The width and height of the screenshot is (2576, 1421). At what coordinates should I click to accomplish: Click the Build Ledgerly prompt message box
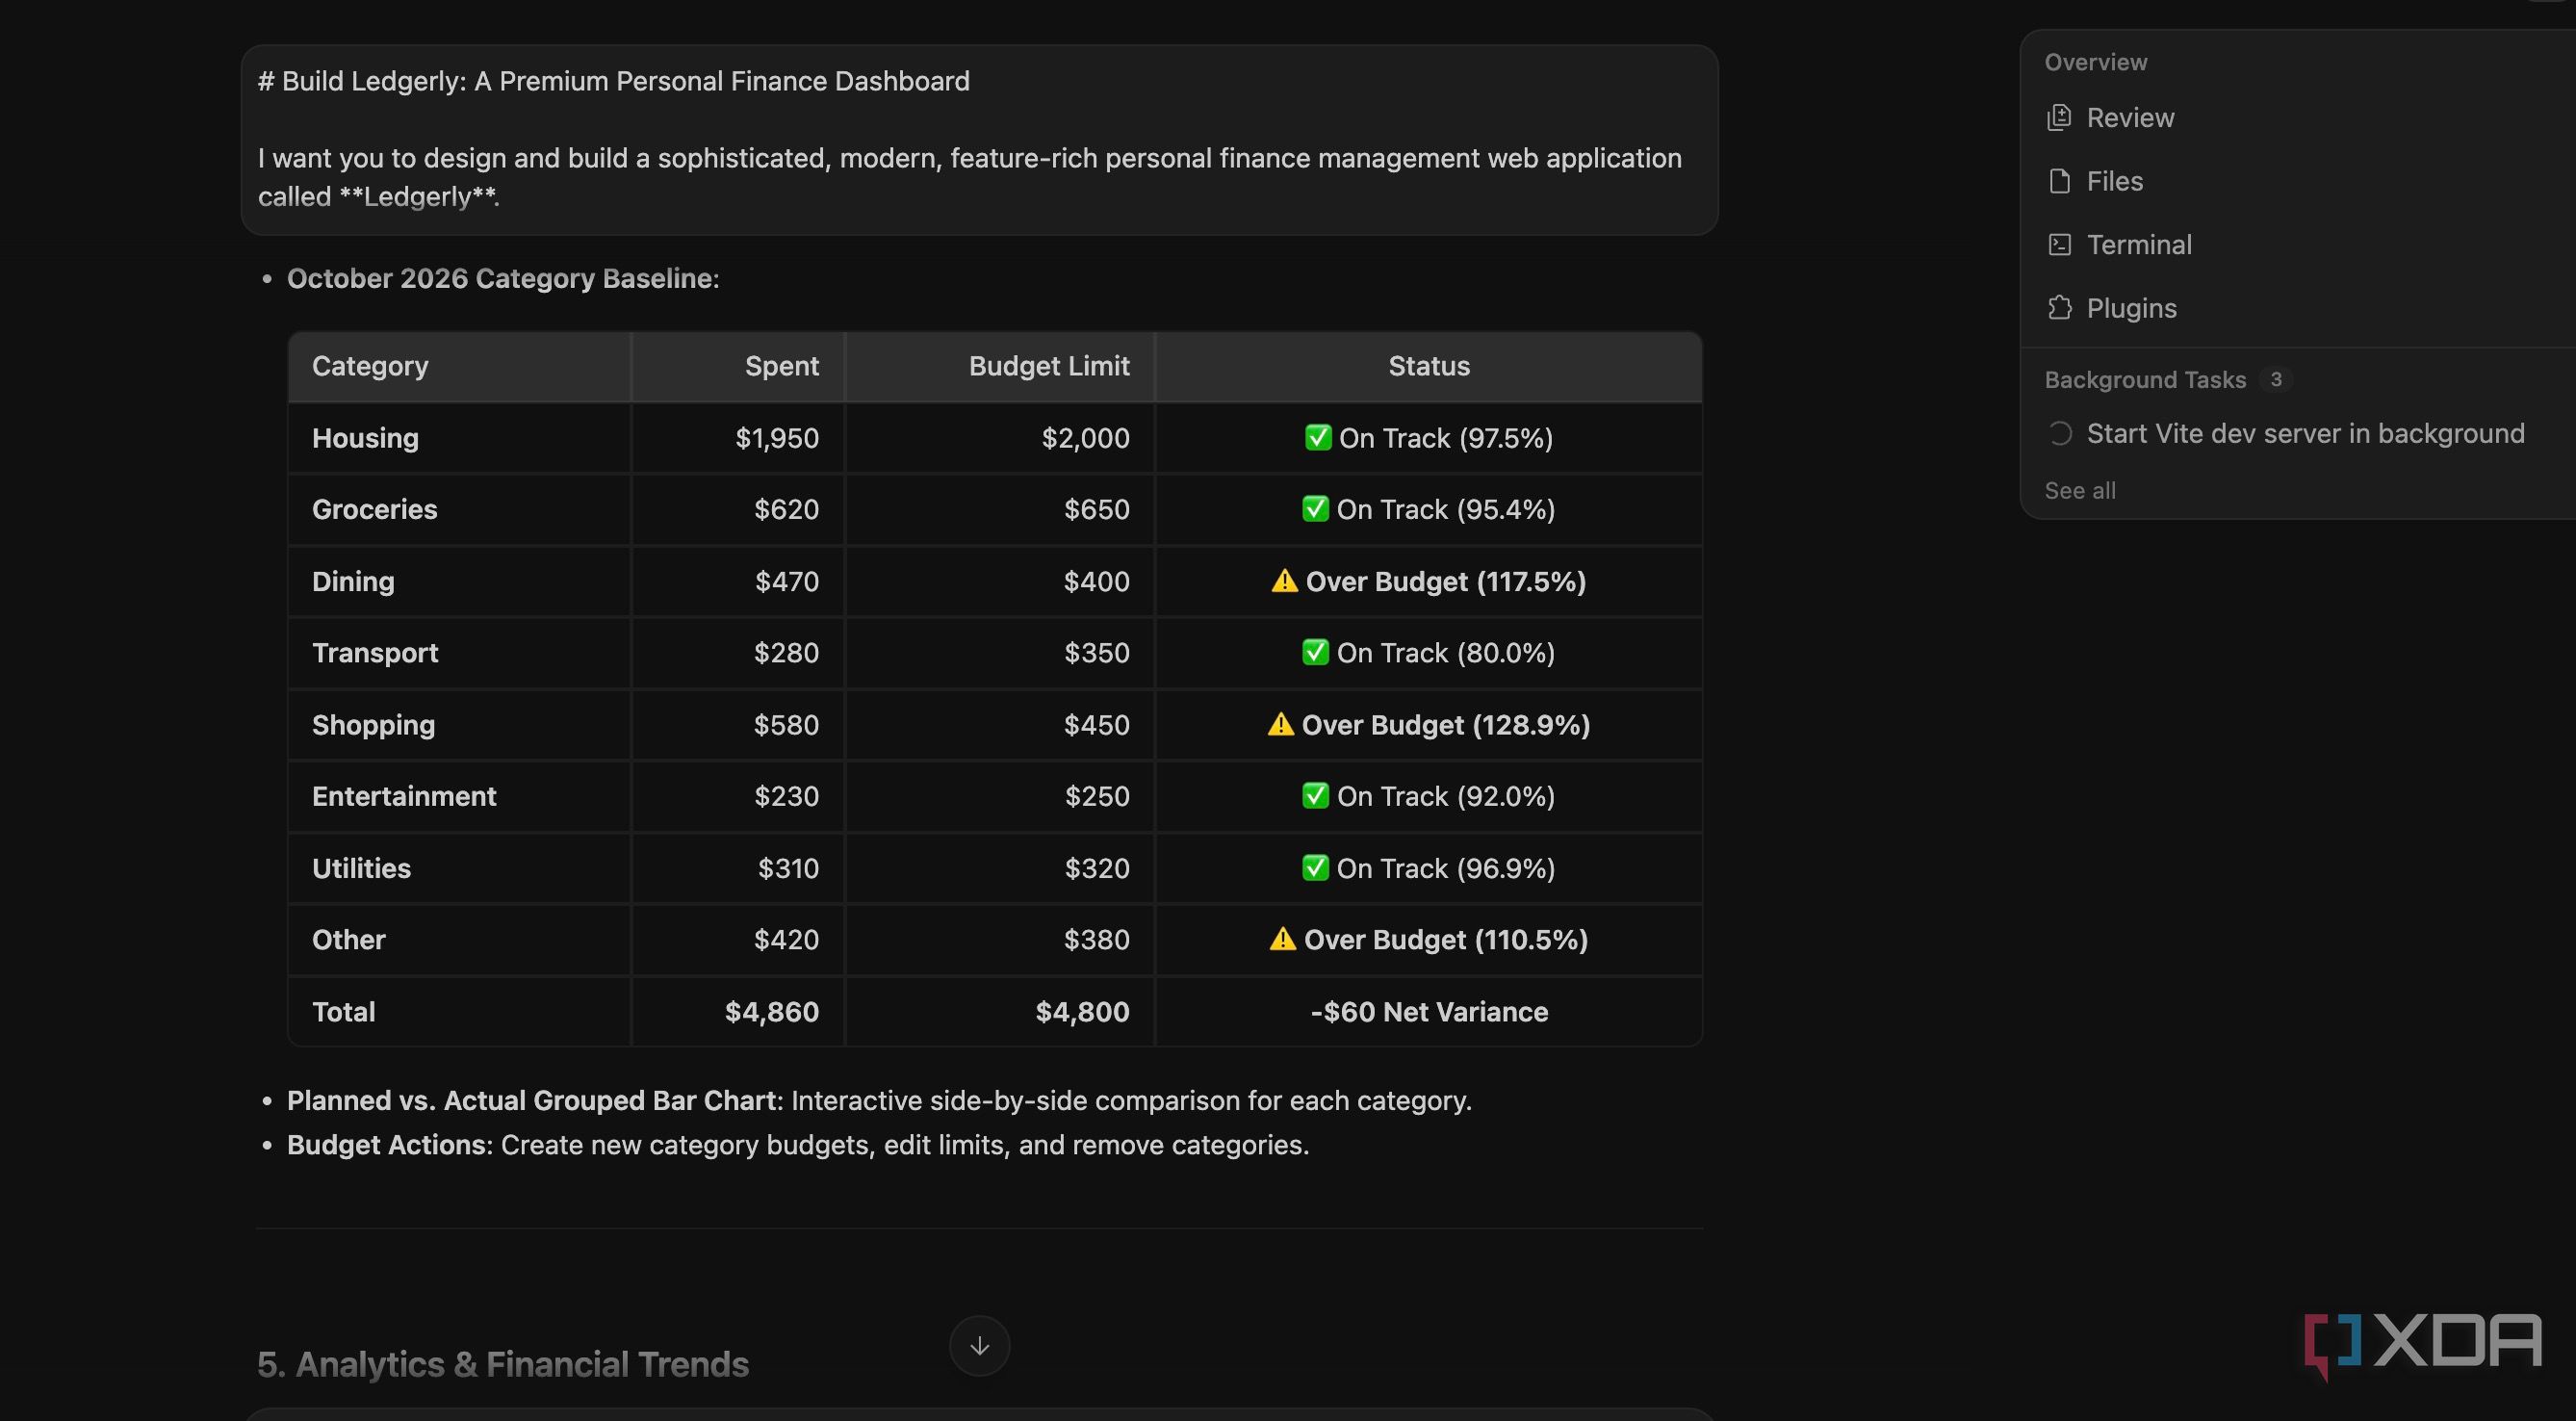[x=979, y=139]
